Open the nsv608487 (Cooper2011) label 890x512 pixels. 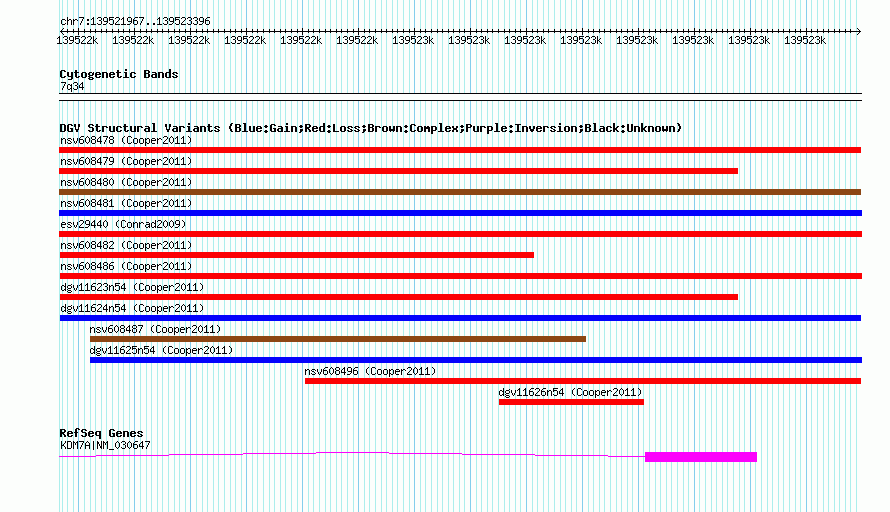tap(155, 329)
